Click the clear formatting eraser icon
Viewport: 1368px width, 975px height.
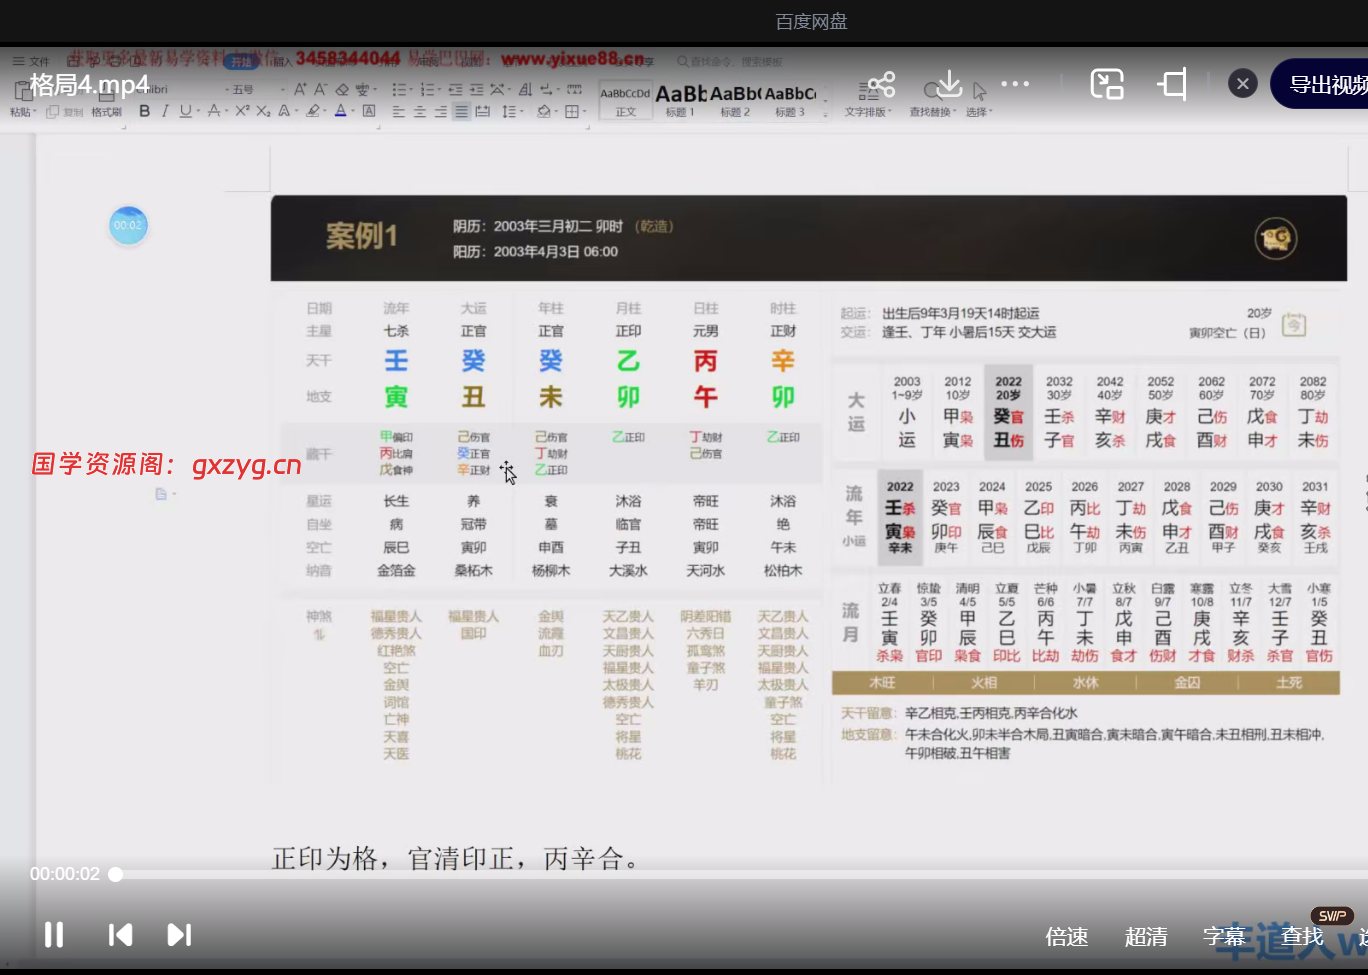tap(342, 89)
